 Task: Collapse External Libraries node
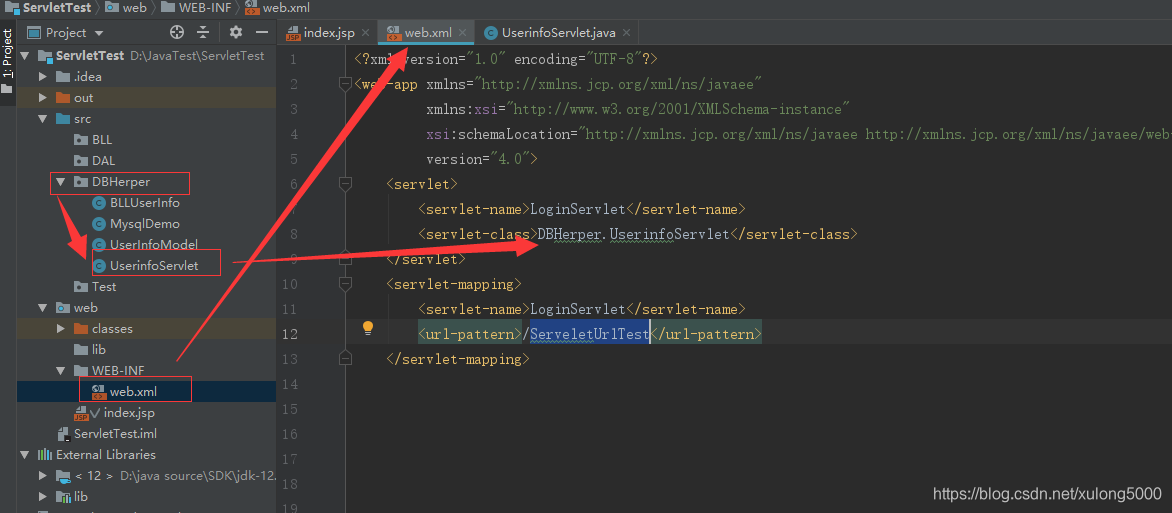pos(24,455)
